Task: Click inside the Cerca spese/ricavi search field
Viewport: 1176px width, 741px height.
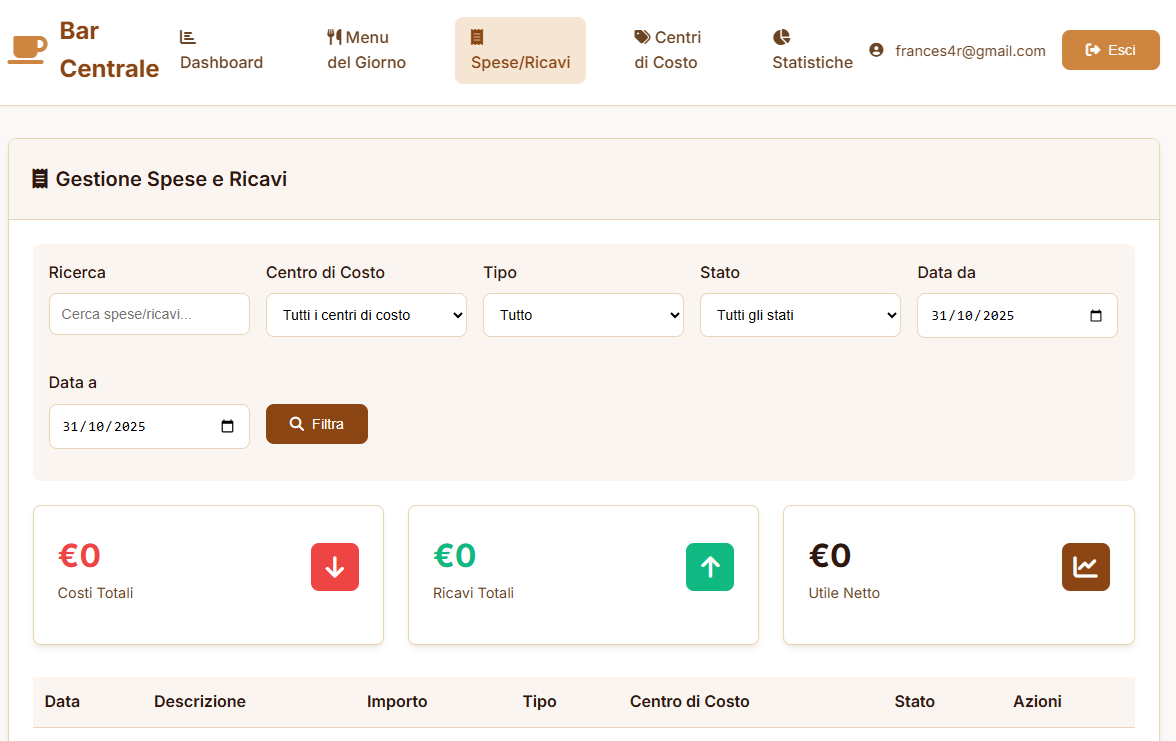Action: click(149, 314)
